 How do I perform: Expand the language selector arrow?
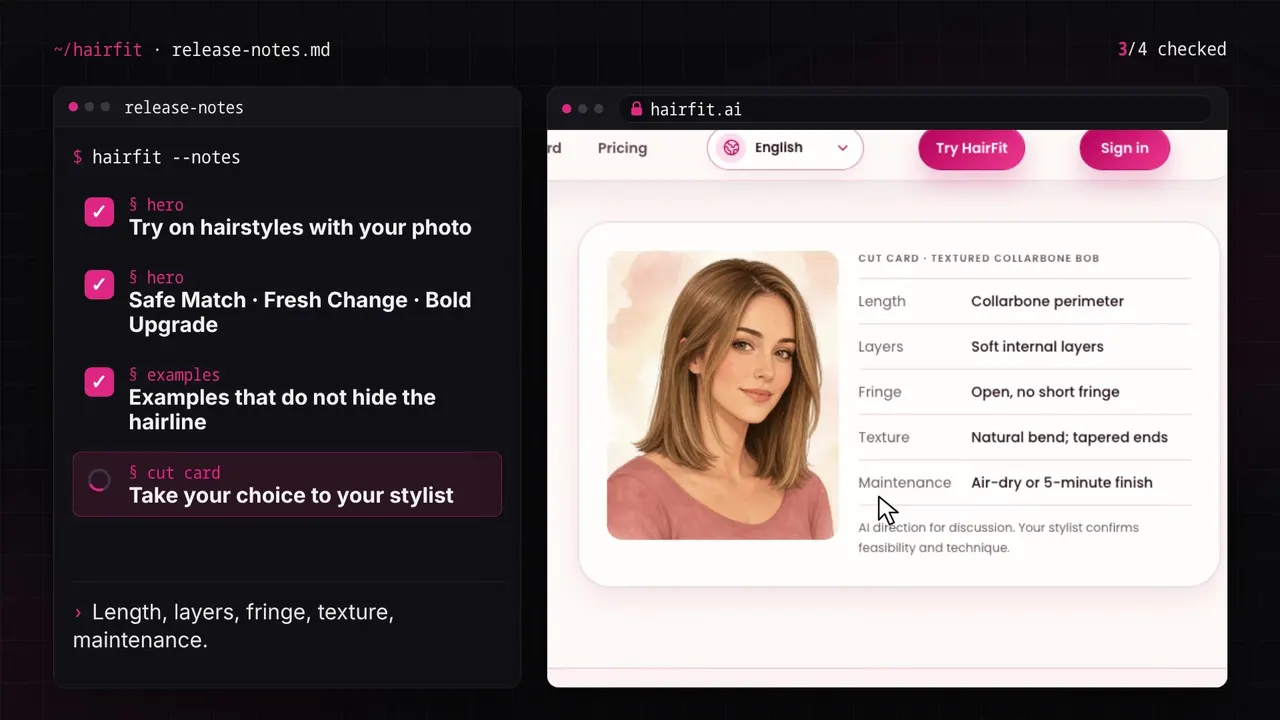coord(843,148)
